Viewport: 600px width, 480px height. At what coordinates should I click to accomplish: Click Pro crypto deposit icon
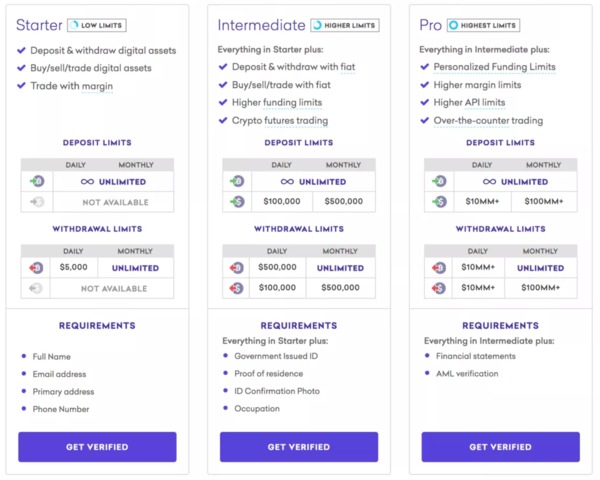click(439, 181)
